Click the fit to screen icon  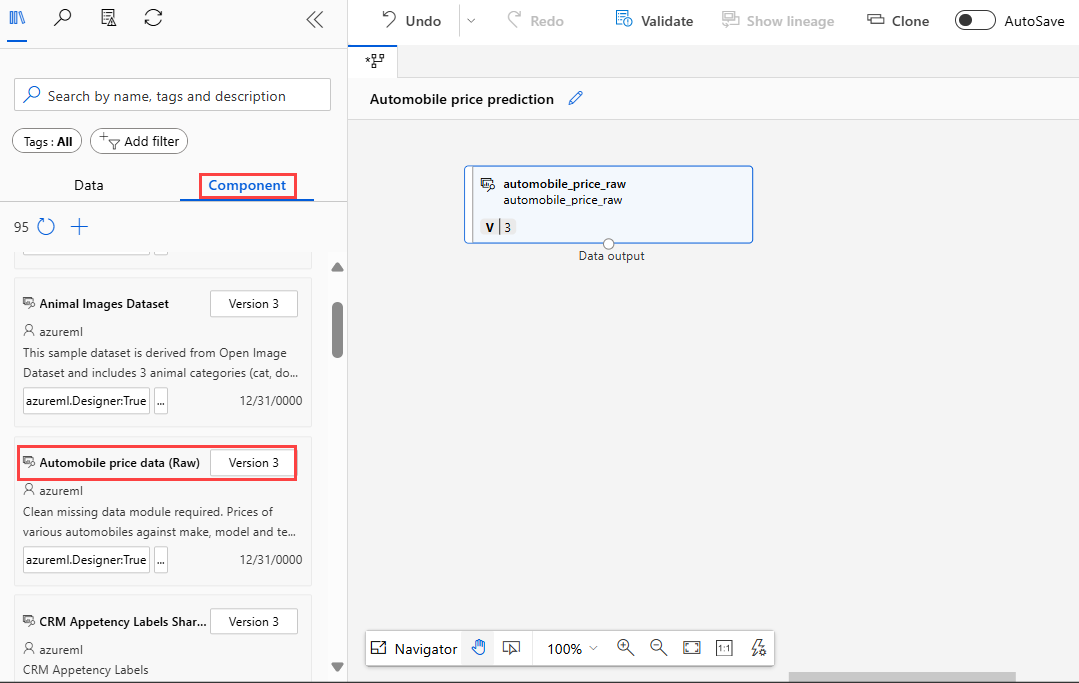click(691, 648)
